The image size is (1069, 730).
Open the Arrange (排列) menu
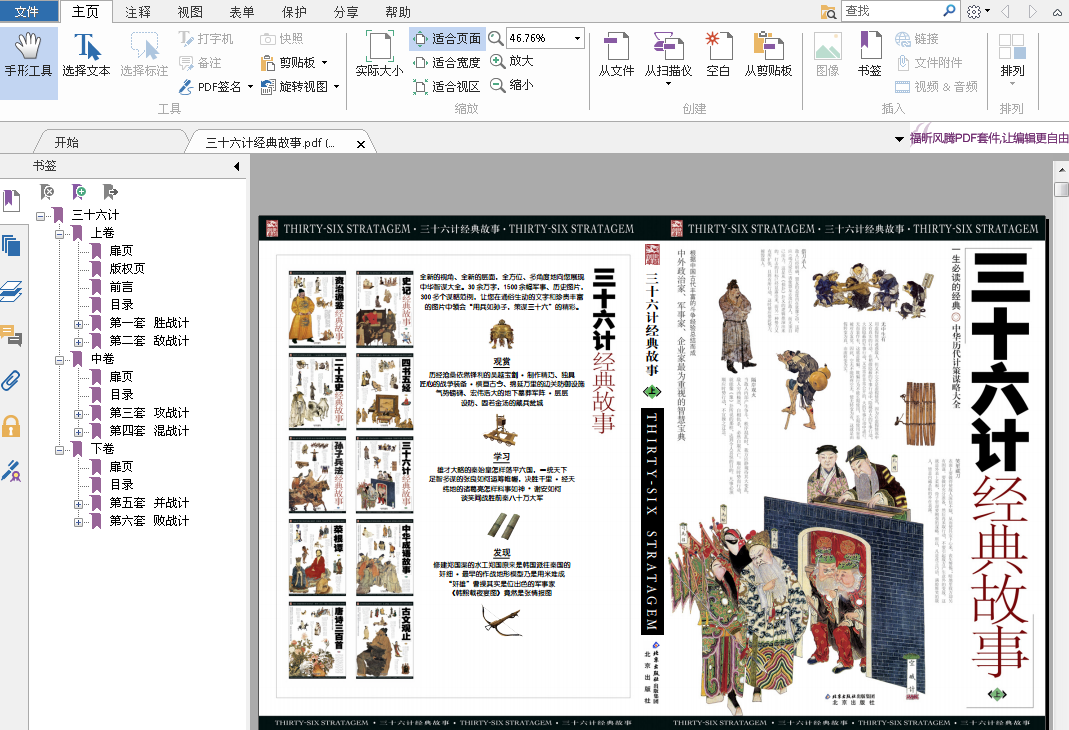tap(1012, 59)
